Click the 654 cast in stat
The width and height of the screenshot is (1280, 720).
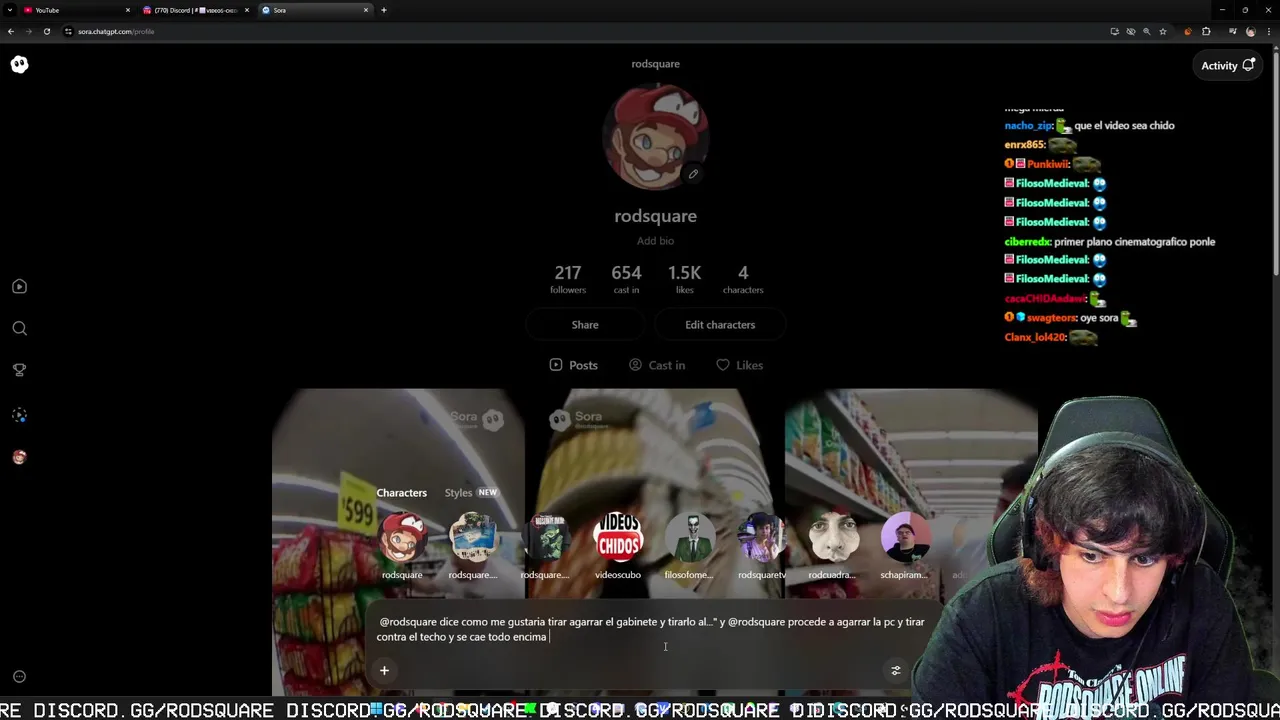click(626, 279)
